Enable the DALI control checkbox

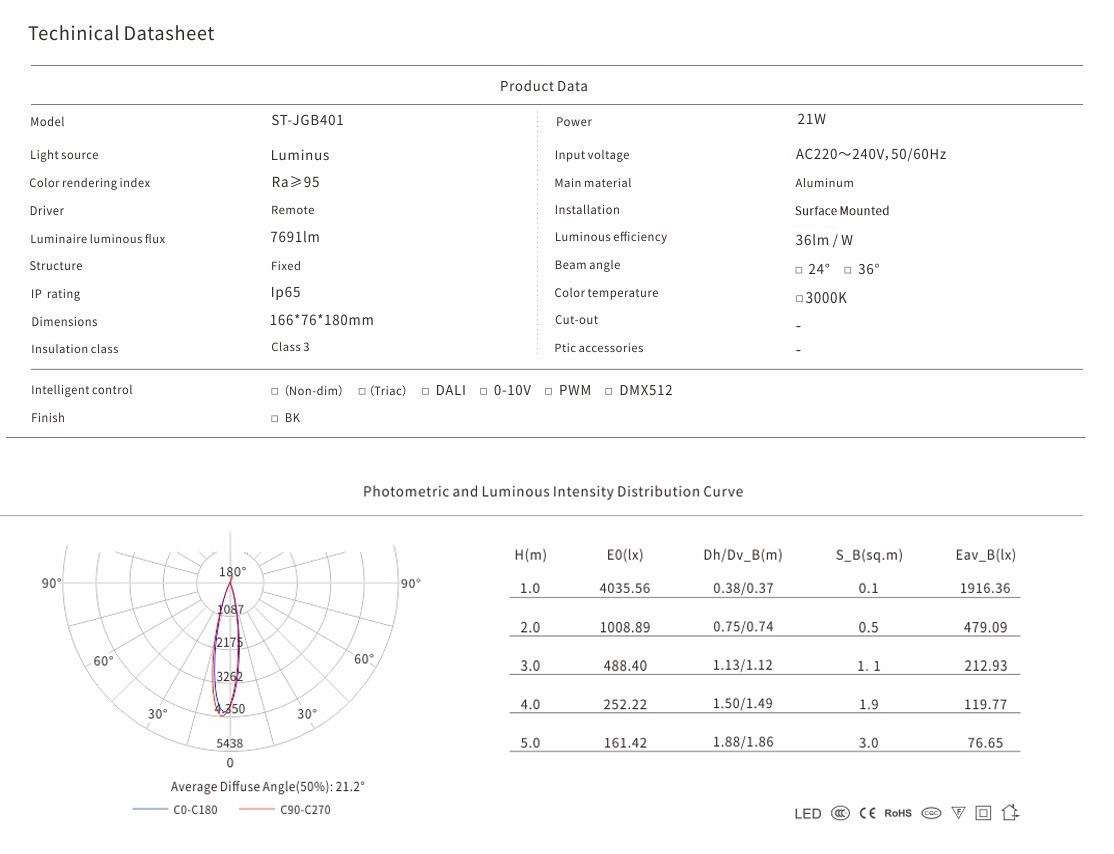coord(426,391)
